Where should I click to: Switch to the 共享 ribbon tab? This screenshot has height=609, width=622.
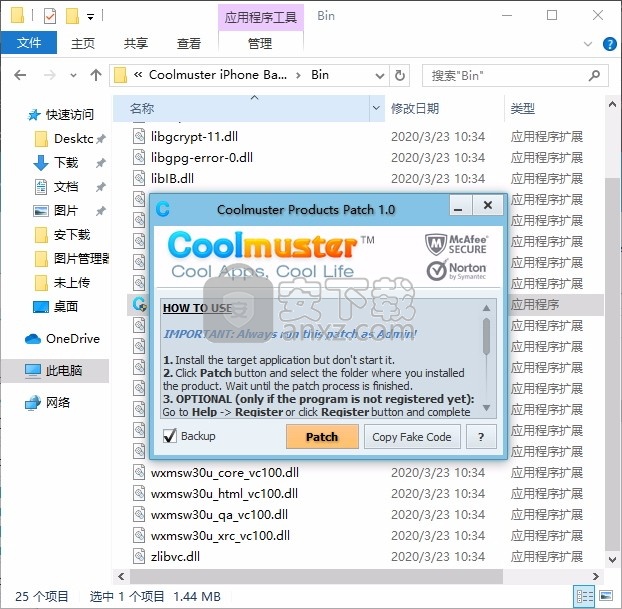point(136,43)
